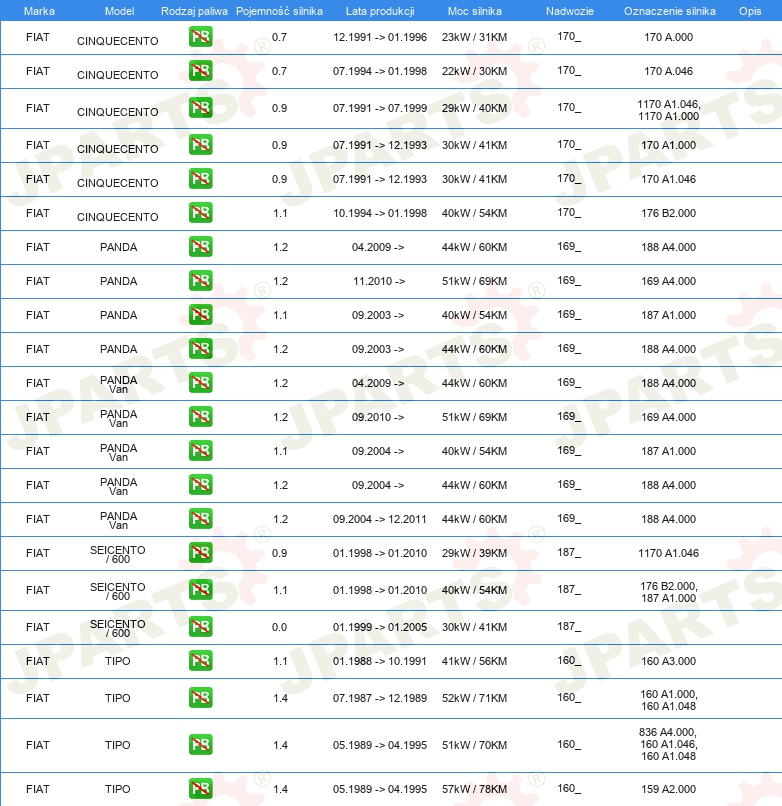Viewport: 782px width, 806px height.
Task: Click the fuel icon in the 170 A1.046 row
Action: click(201, 179)
